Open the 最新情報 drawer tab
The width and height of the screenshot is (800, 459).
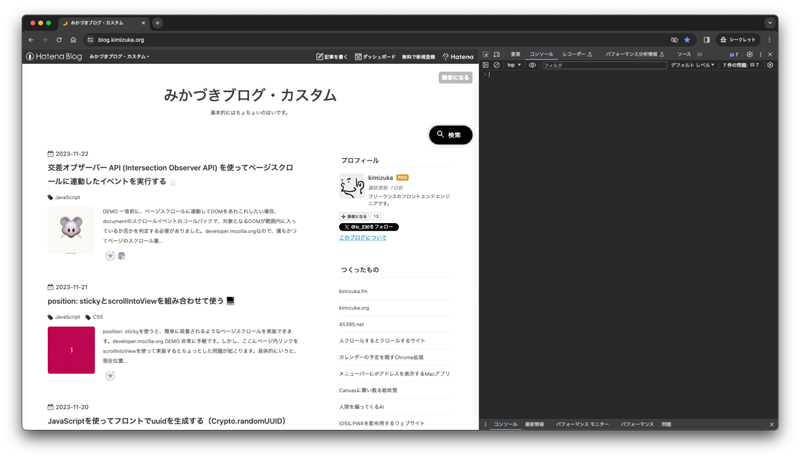pyautogui.click(x=535, y=424)
